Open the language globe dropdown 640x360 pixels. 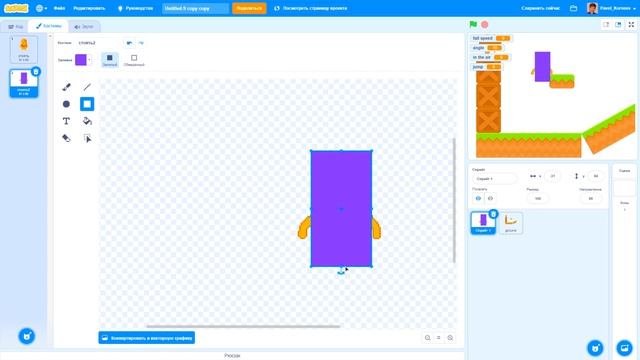click(41, 8)
